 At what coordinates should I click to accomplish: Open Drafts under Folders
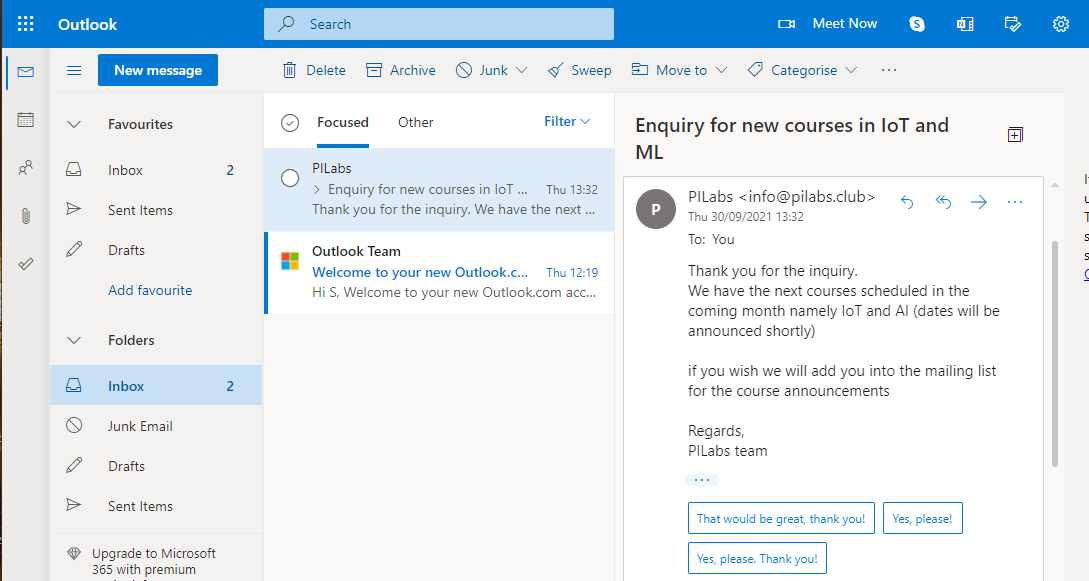[x=156, y=466]
